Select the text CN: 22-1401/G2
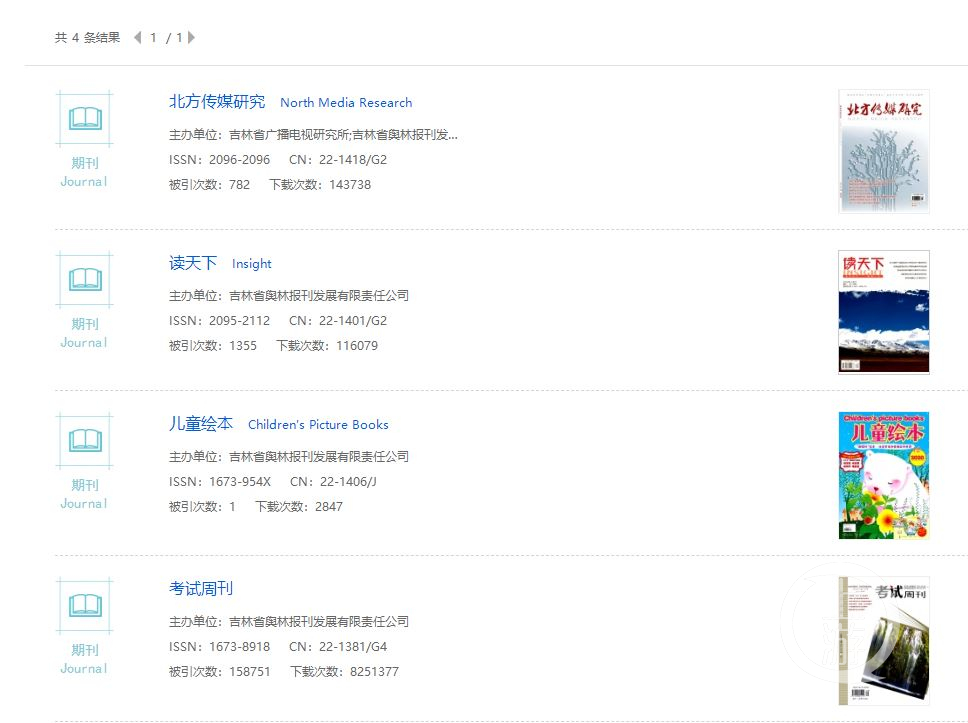The image size is (968, 723). tap(338, 321)
